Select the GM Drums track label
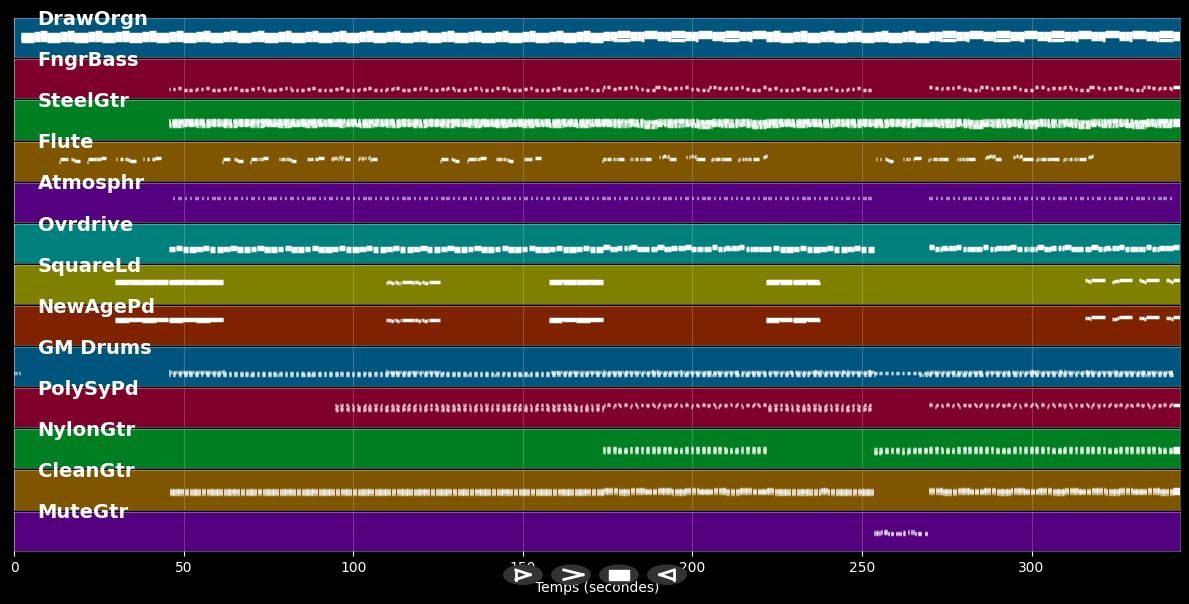This screenshot has height=604, width=1189. click(94, 348)
